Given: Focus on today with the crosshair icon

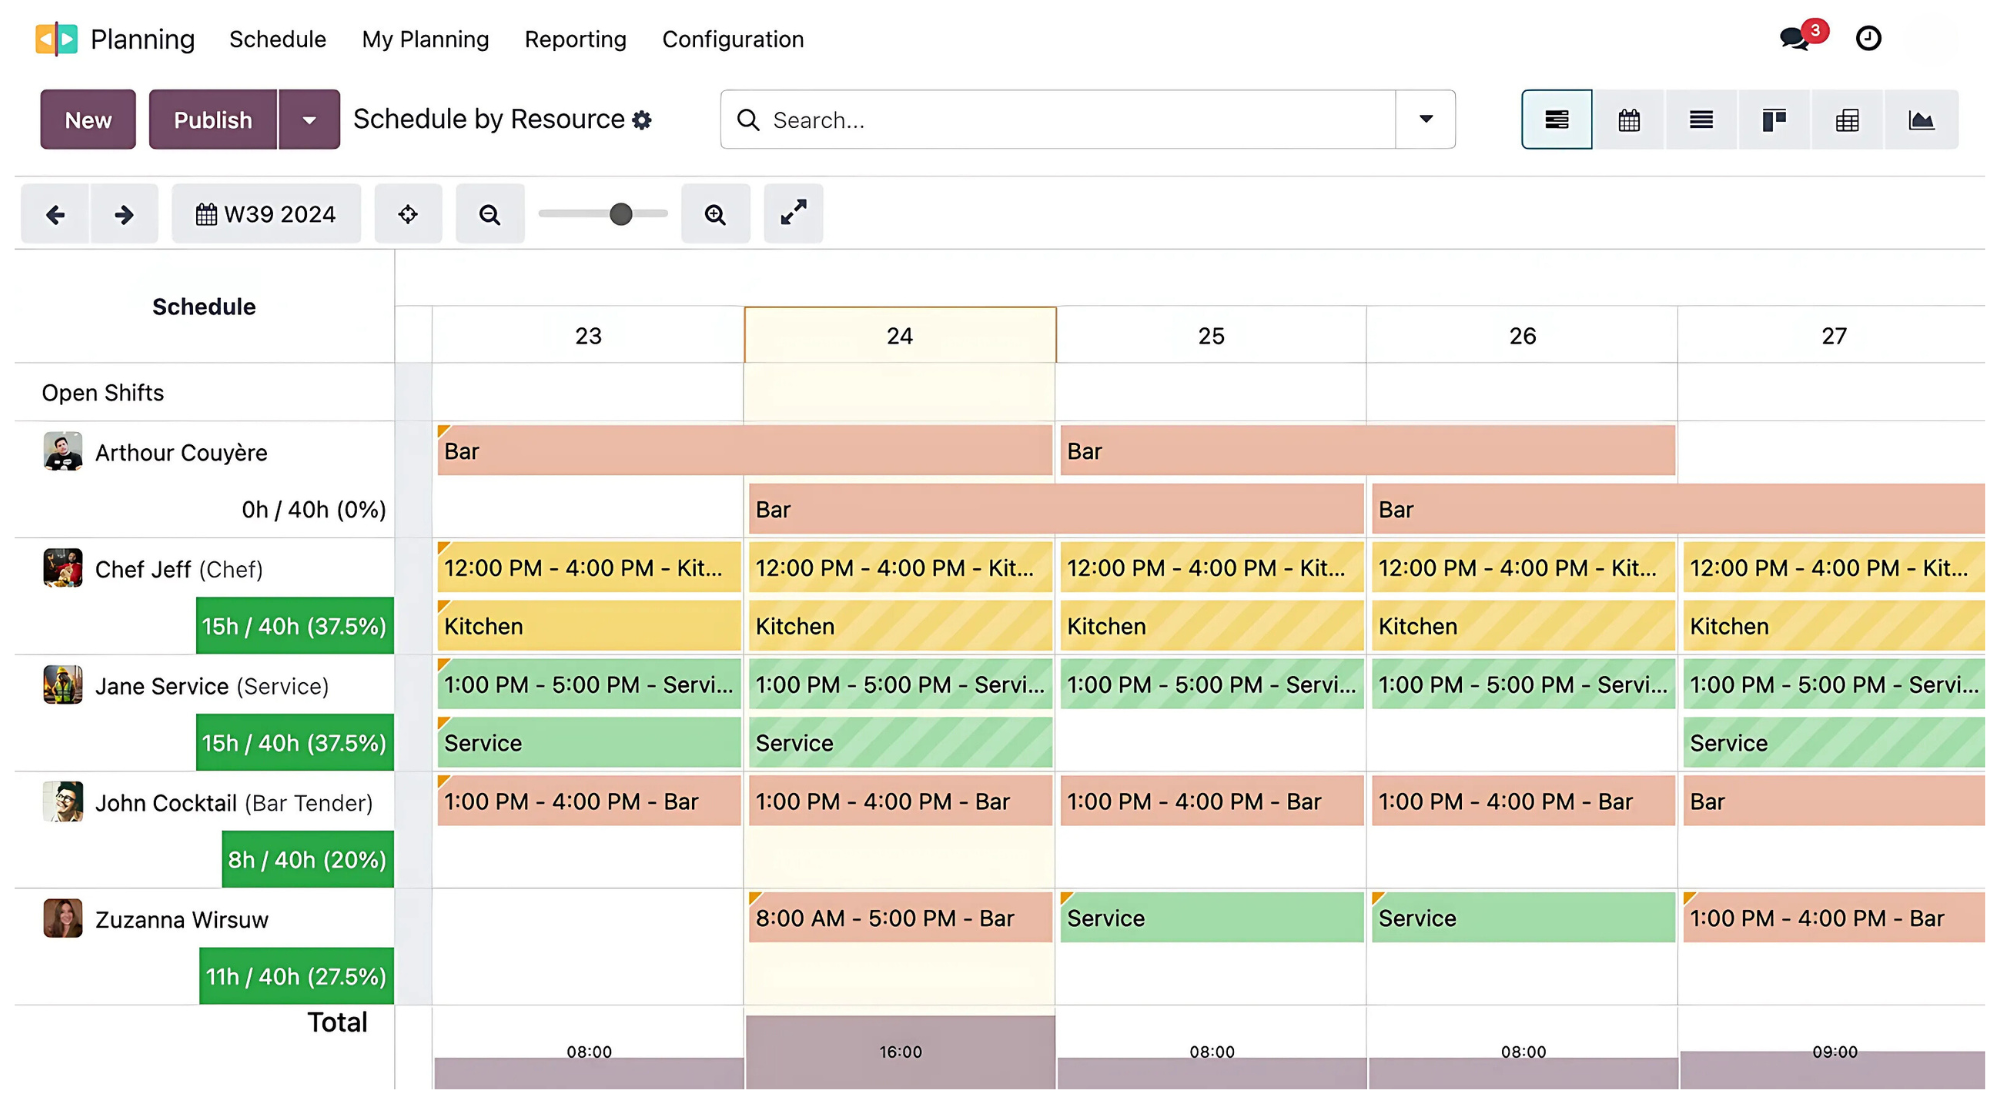Looking at the screenshot, I should tap(408, 214).
